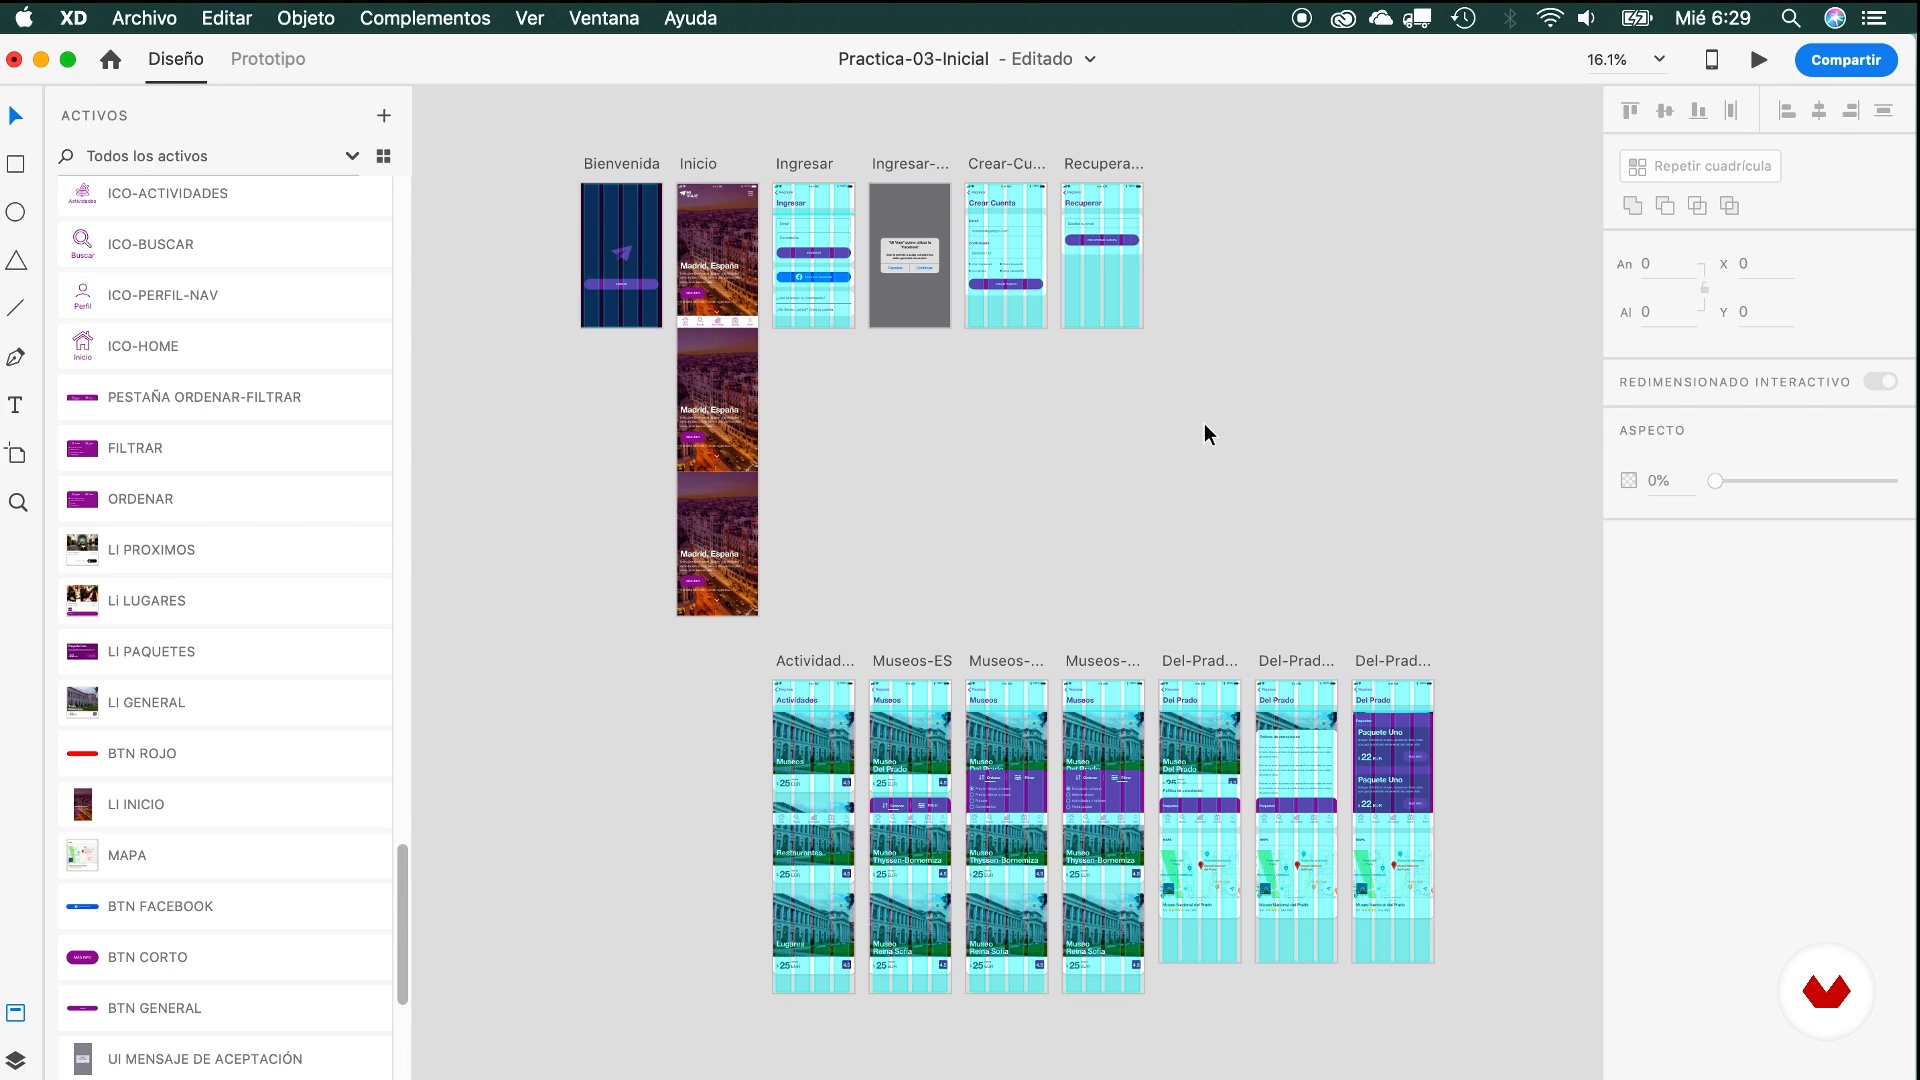Select the Ingresar artboard title
1920x1080 pixels.
[804, 164]
